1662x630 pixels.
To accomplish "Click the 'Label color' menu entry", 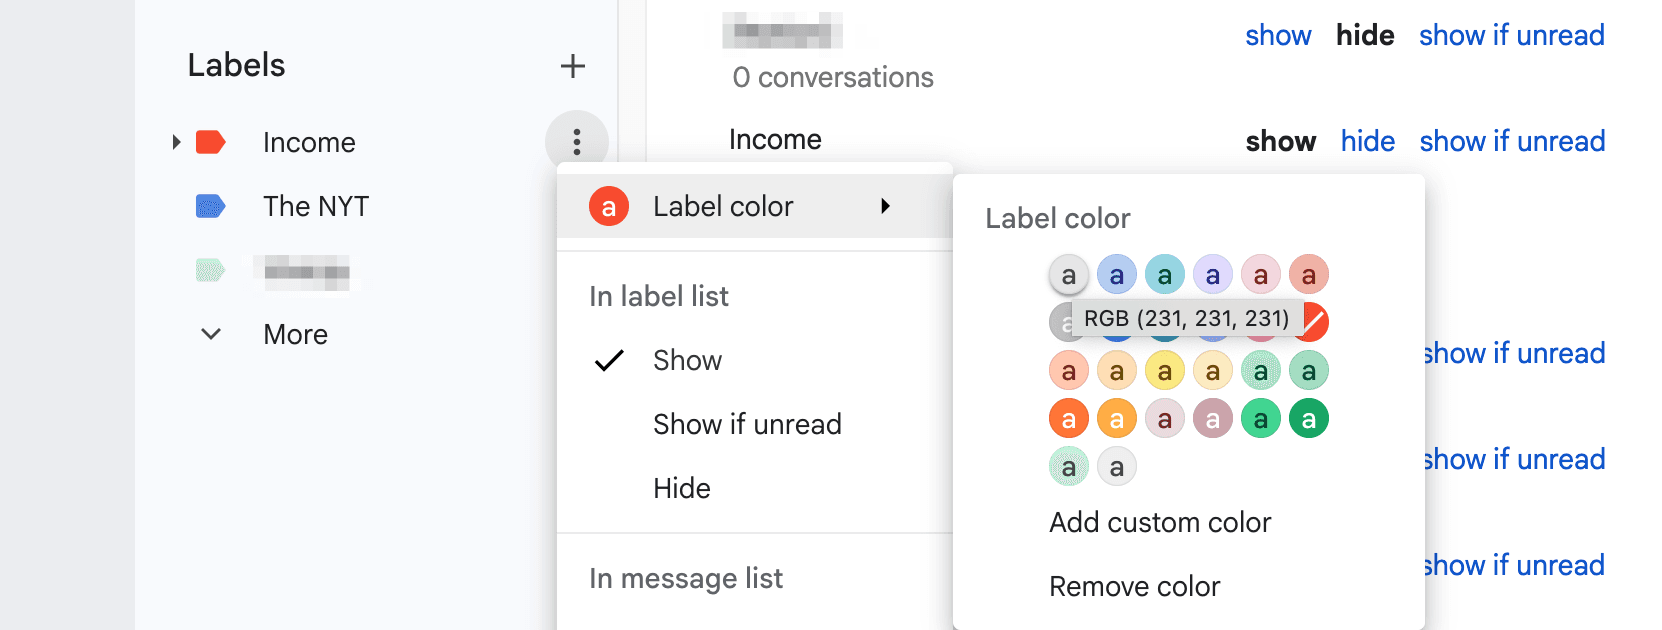I will tap(723, 206).
